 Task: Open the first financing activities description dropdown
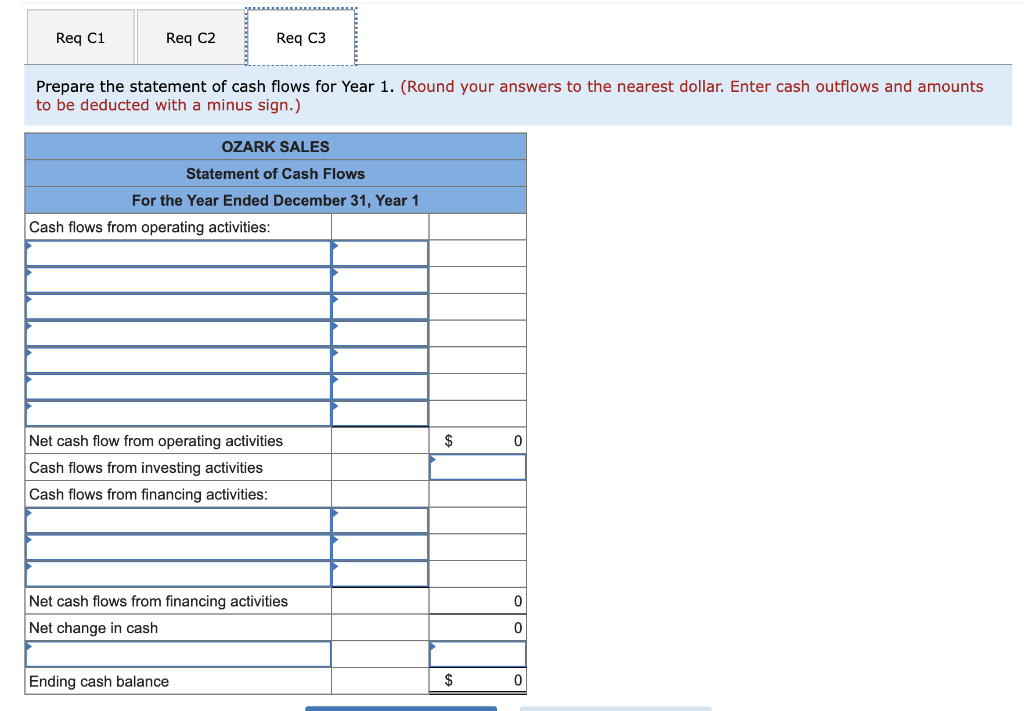click(x=178, y=520)
